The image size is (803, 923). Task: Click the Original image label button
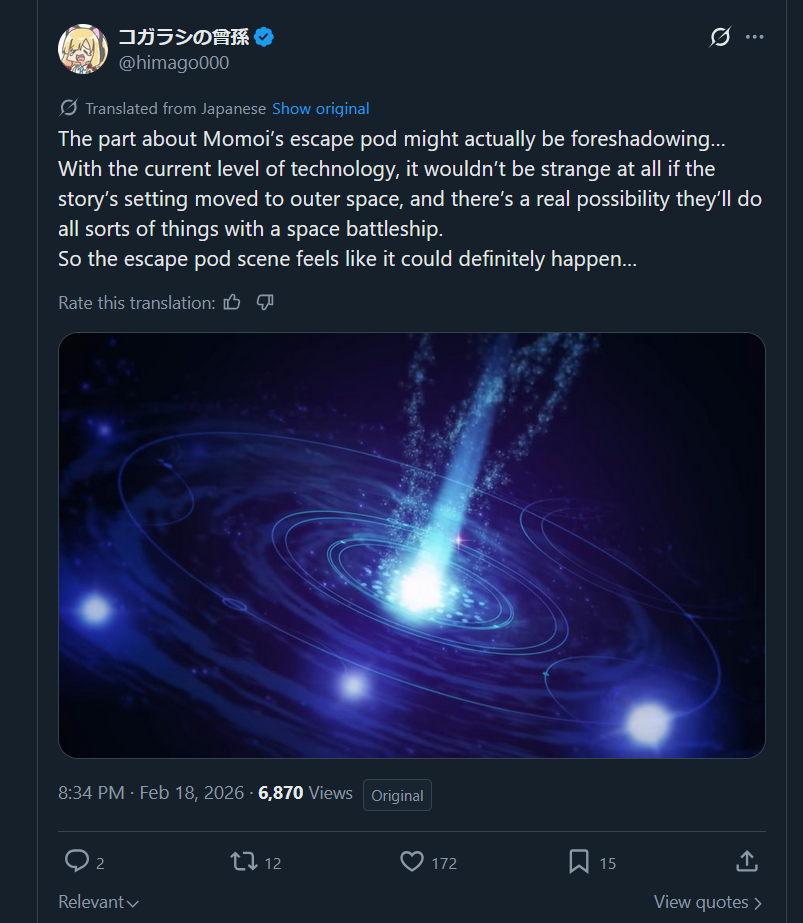click(x=397, y=795)
